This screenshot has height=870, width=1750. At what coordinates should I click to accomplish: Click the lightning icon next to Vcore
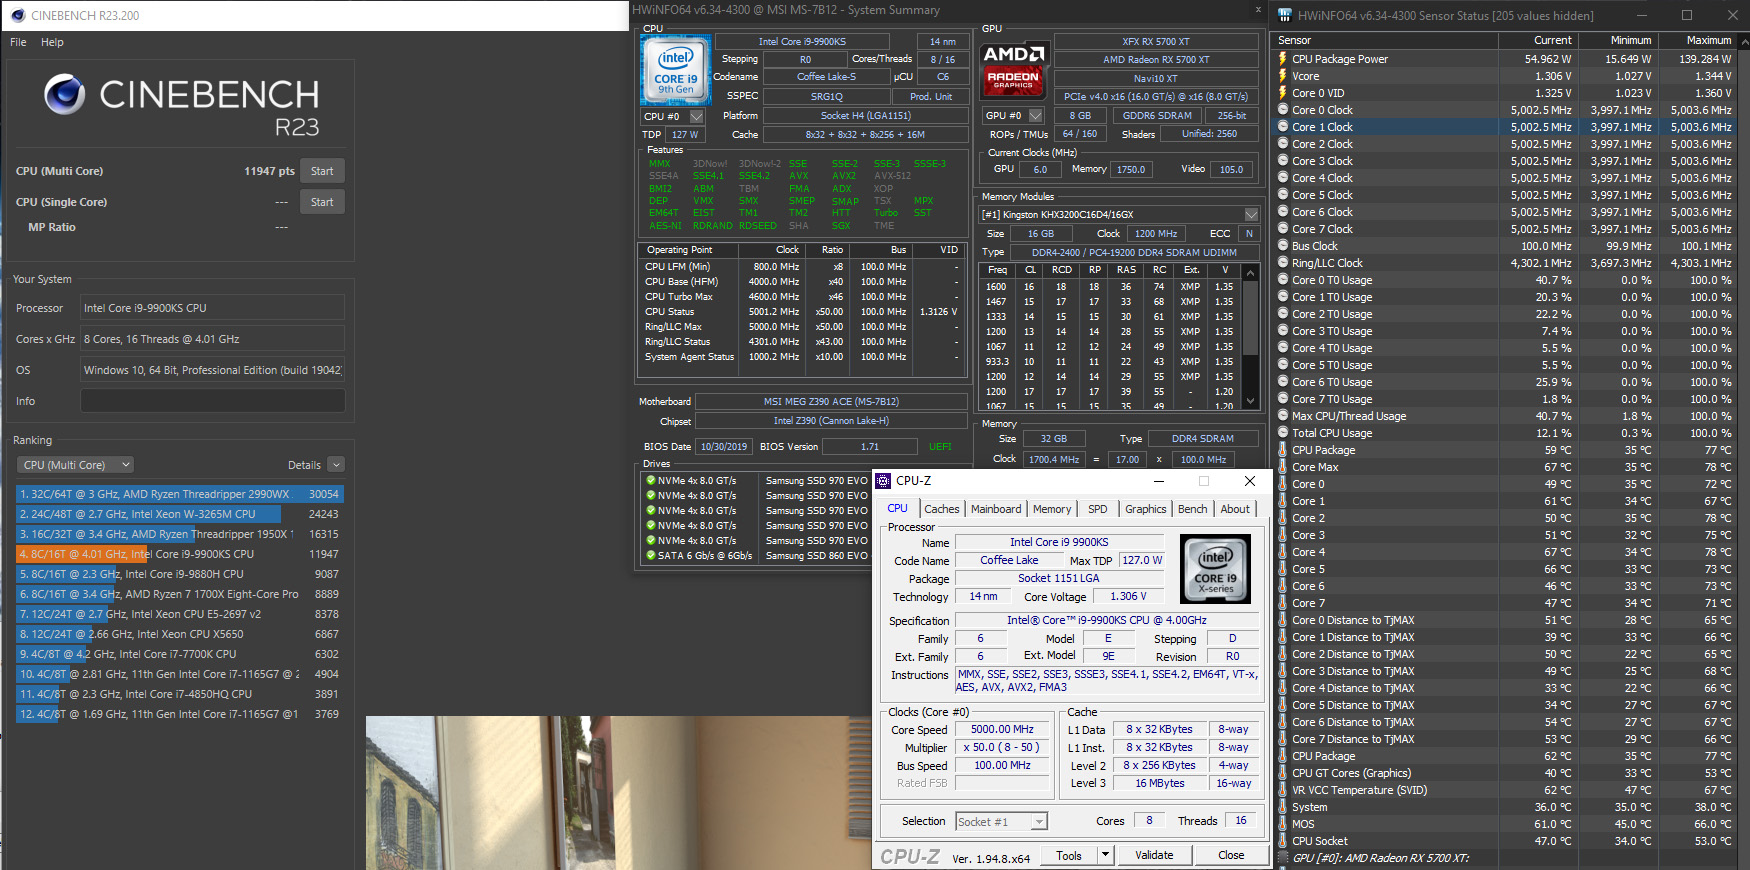click(x=1283, y=76)
